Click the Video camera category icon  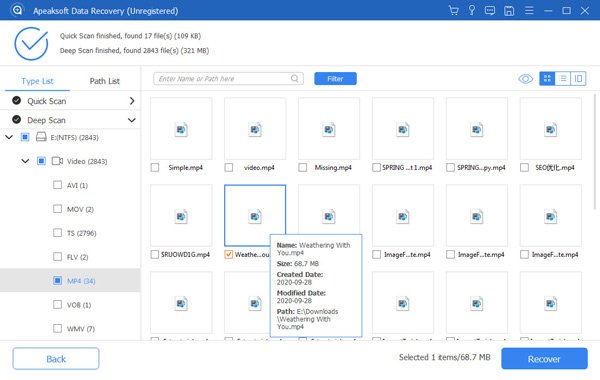(57, 161)
